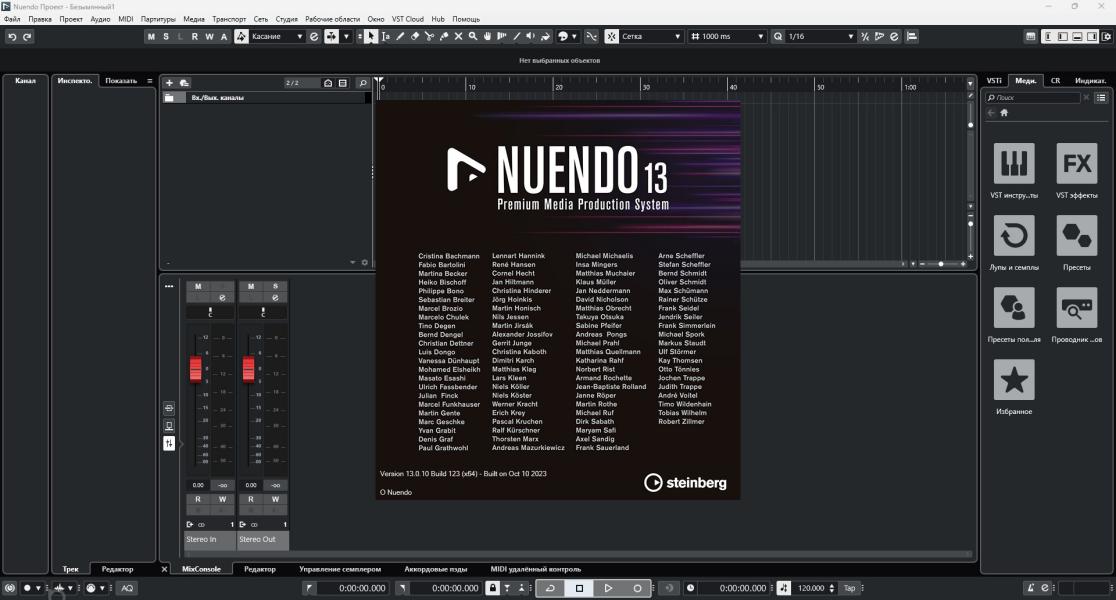Screen dimensions: 1116x600
Task: Open Loops and Samples tile
Action: tap(1014, 236)
